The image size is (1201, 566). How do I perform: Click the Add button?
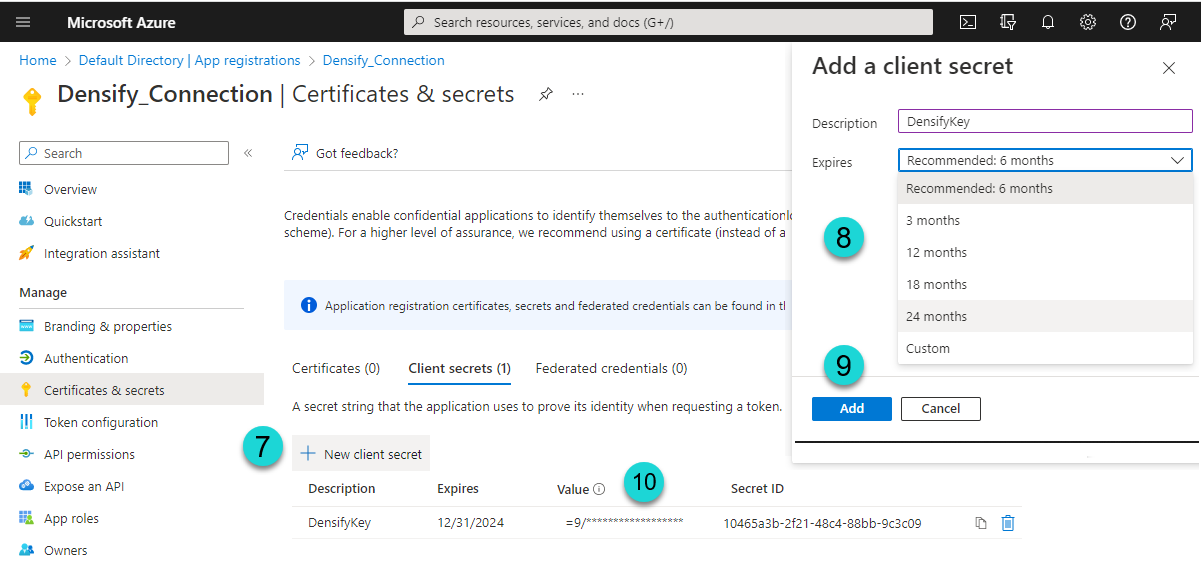(x=852, y=408)
